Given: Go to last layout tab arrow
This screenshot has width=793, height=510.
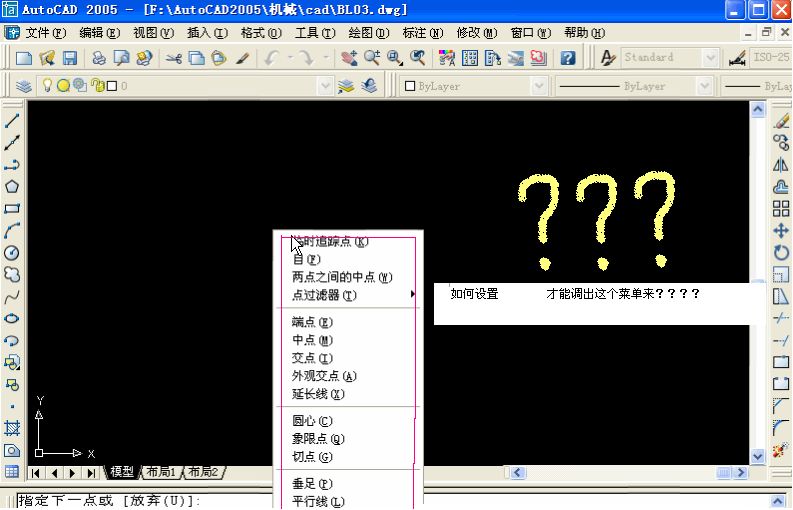Looking at the screenshot, I should pyautogui.click(x=91, y=473).
